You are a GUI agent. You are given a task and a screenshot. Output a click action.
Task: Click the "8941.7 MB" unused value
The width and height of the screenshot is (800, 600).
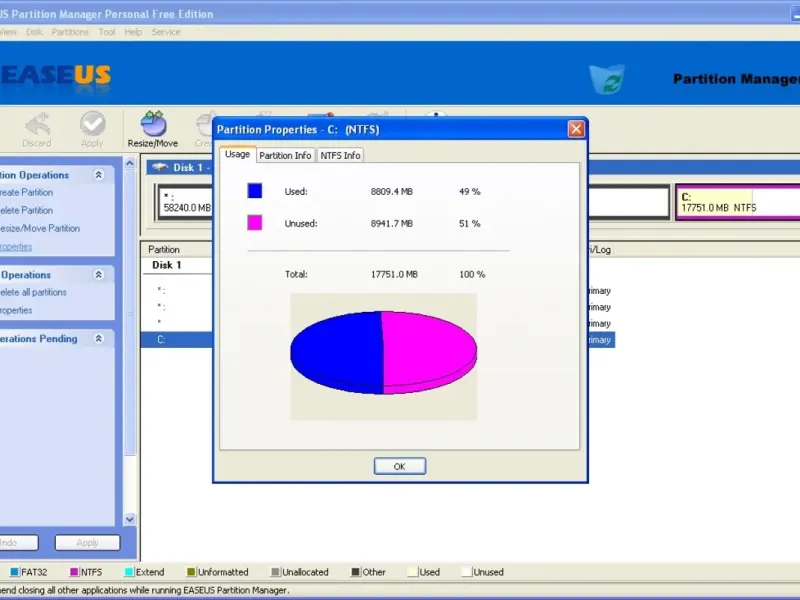(392, 223)
